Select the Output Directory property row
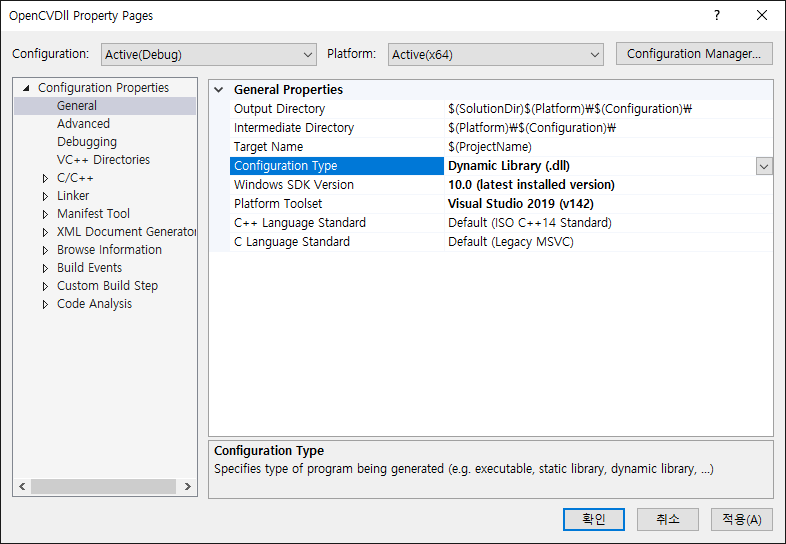Screen dimensions: 786x544 pyautogui.click(x=337, y=109)
